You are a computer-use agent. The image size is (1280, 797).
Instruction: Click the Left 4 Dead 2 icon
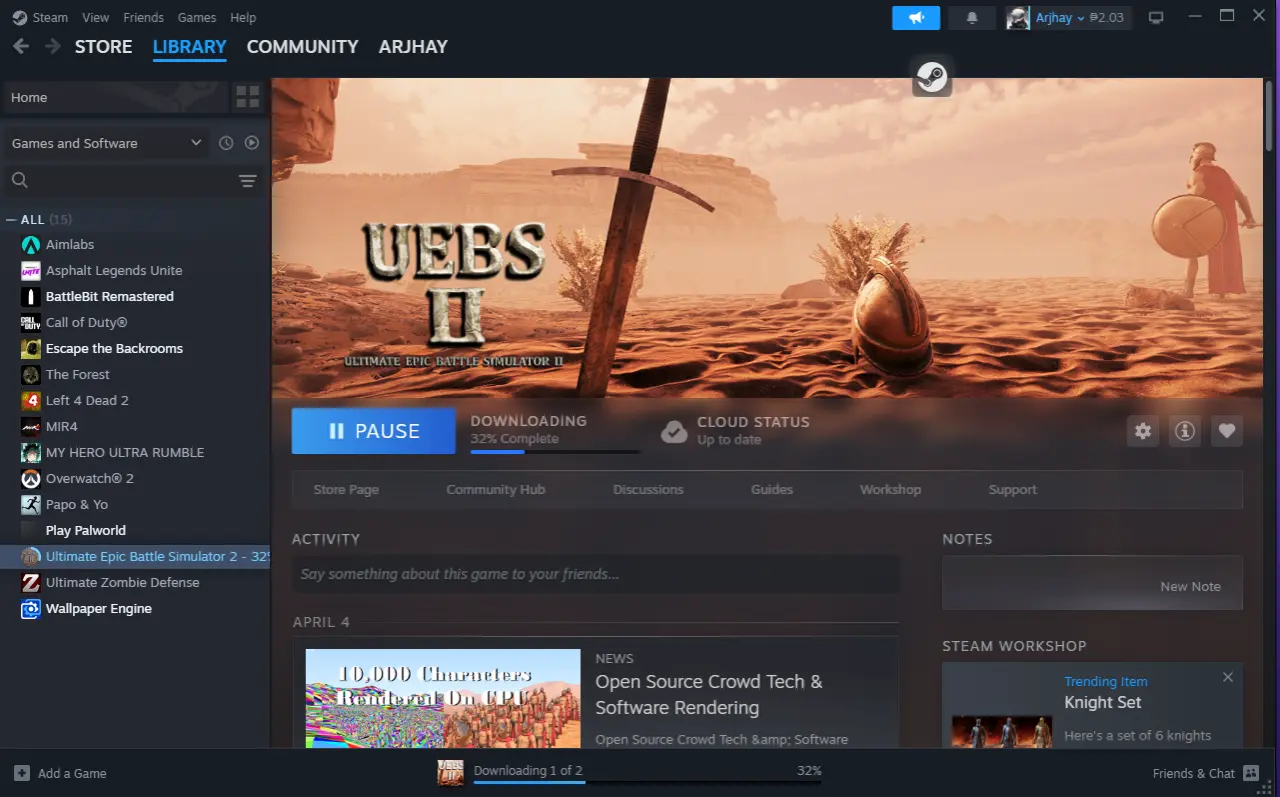31,400
